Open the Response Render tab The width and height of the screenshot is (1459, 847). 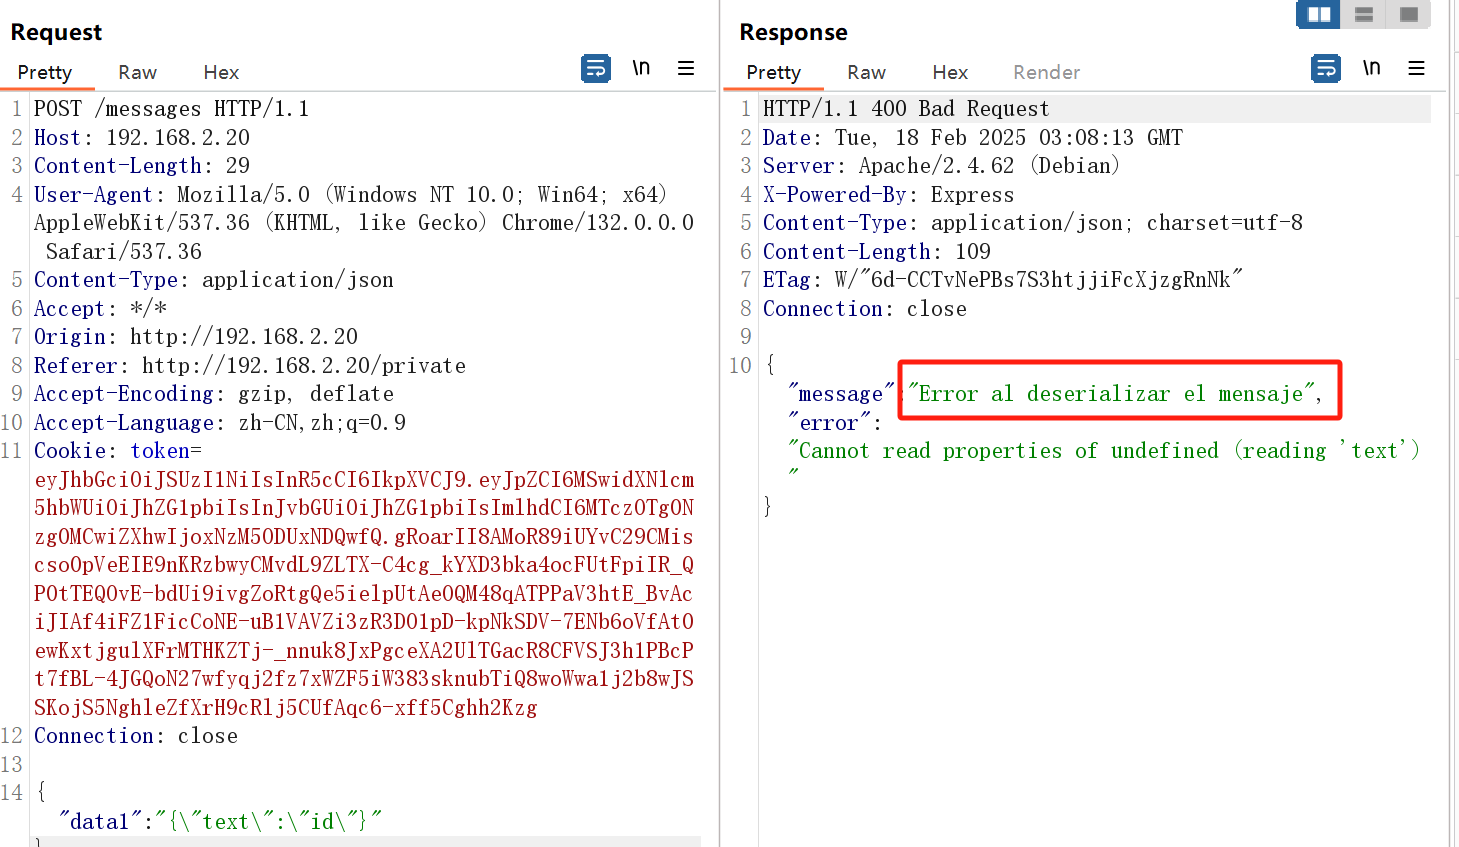pos(1046,73)
